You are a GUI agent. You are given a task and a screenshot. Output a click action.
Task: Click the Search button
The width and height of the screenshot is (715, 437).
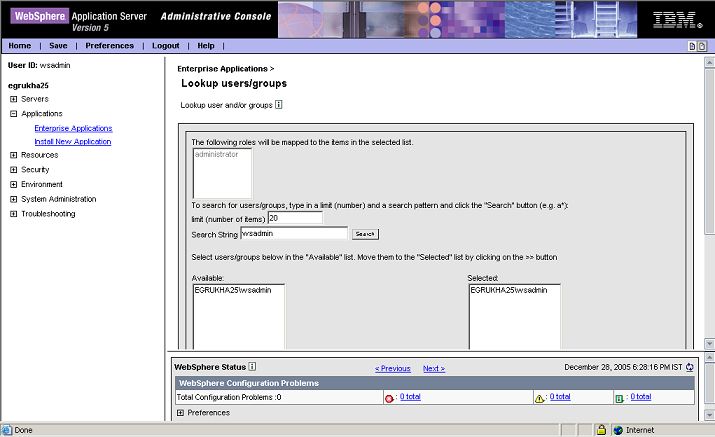pos(365,234)
